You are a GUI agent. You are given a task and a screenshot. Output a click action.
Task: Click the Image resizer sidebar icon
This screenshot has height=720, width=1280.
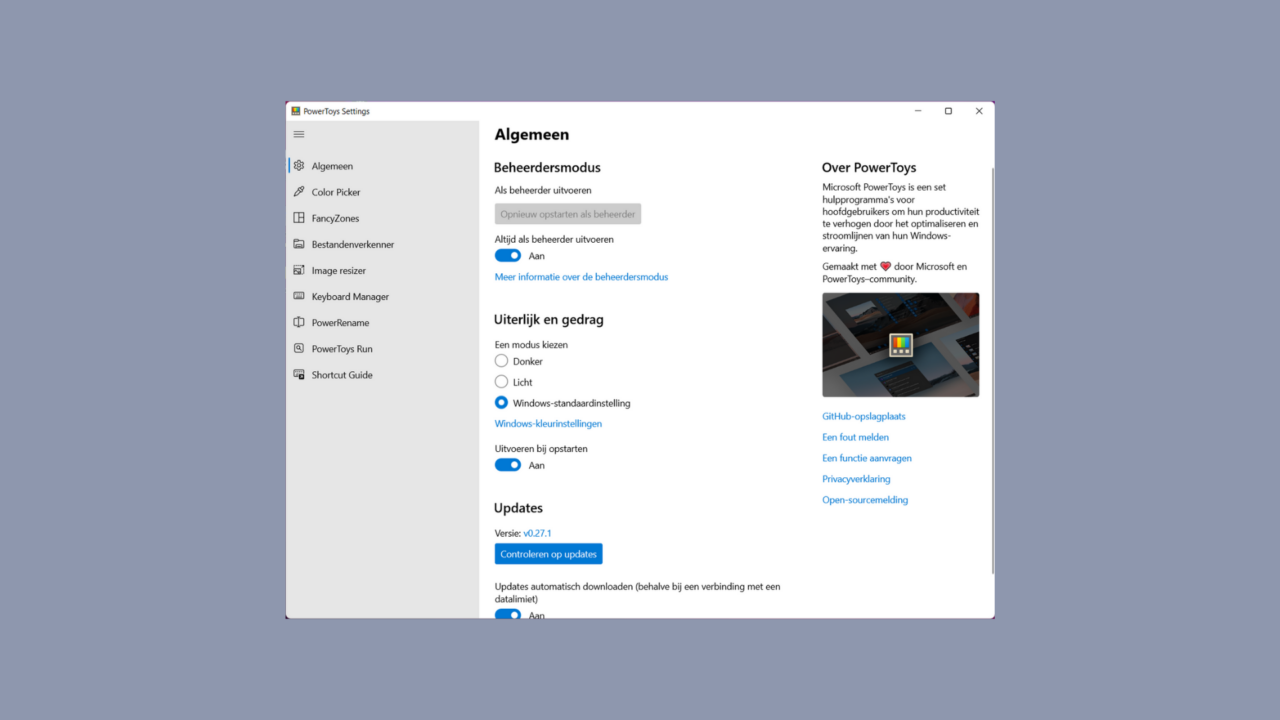tap(299, 270)
